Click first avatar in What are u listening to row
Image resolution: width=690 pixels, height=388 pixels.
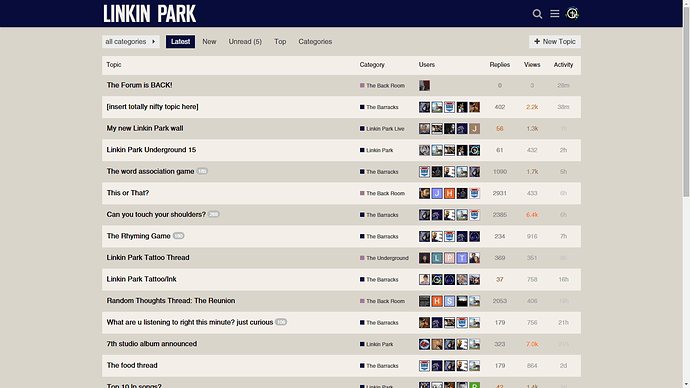424,322
